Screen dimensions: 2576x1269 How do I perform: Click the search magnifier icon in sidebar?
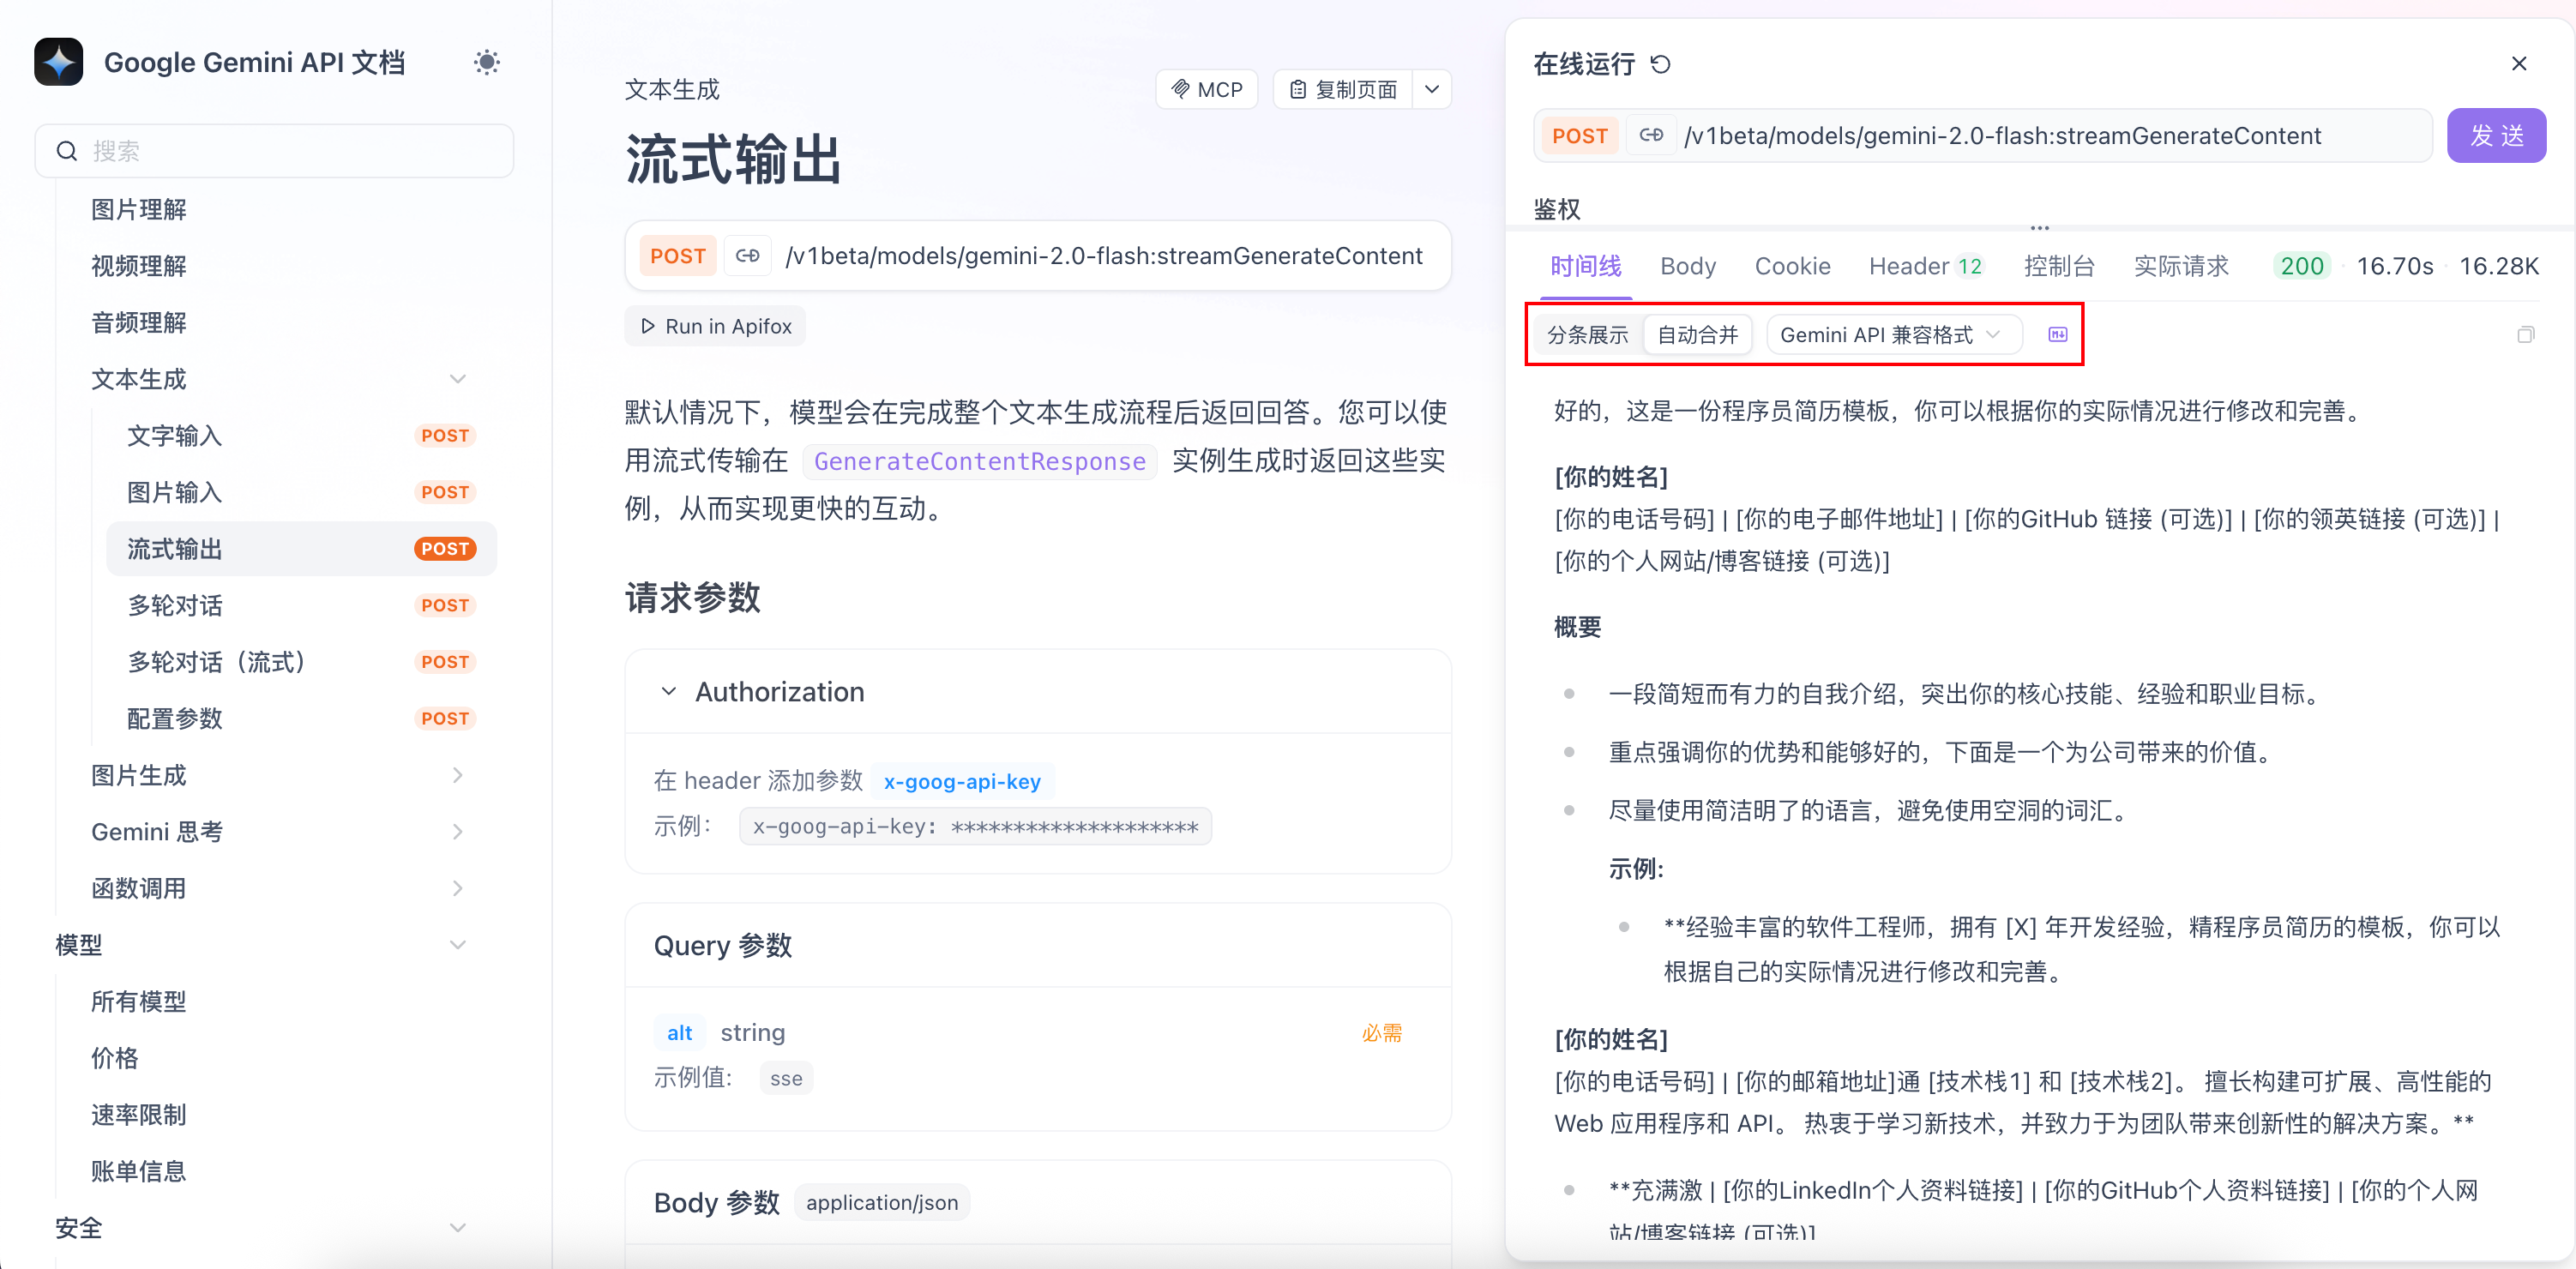pyautogui.click(x=66, y=150)
